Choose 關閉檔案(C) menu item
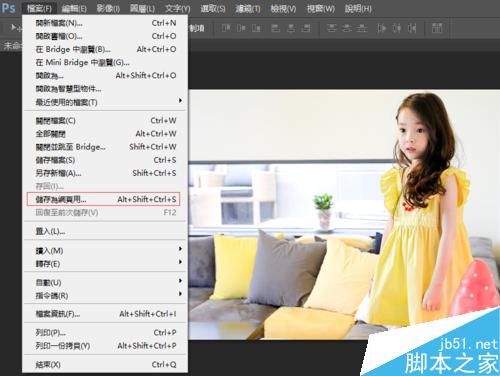Screen dimensions: 500x376 tap(105, 120)
